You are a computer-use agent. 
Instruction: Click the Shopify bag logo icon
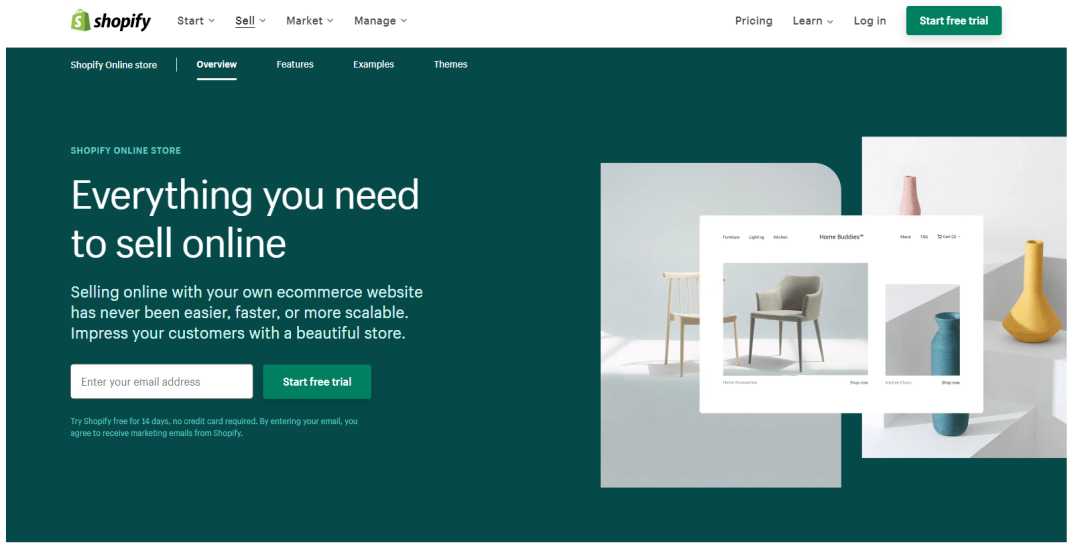click(81, 21)
